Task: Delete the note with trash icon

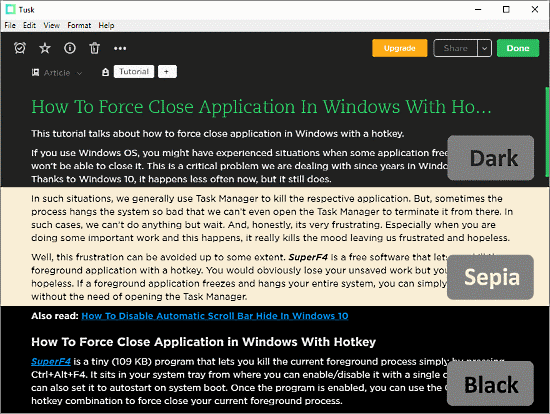Action: pos(94,48)
